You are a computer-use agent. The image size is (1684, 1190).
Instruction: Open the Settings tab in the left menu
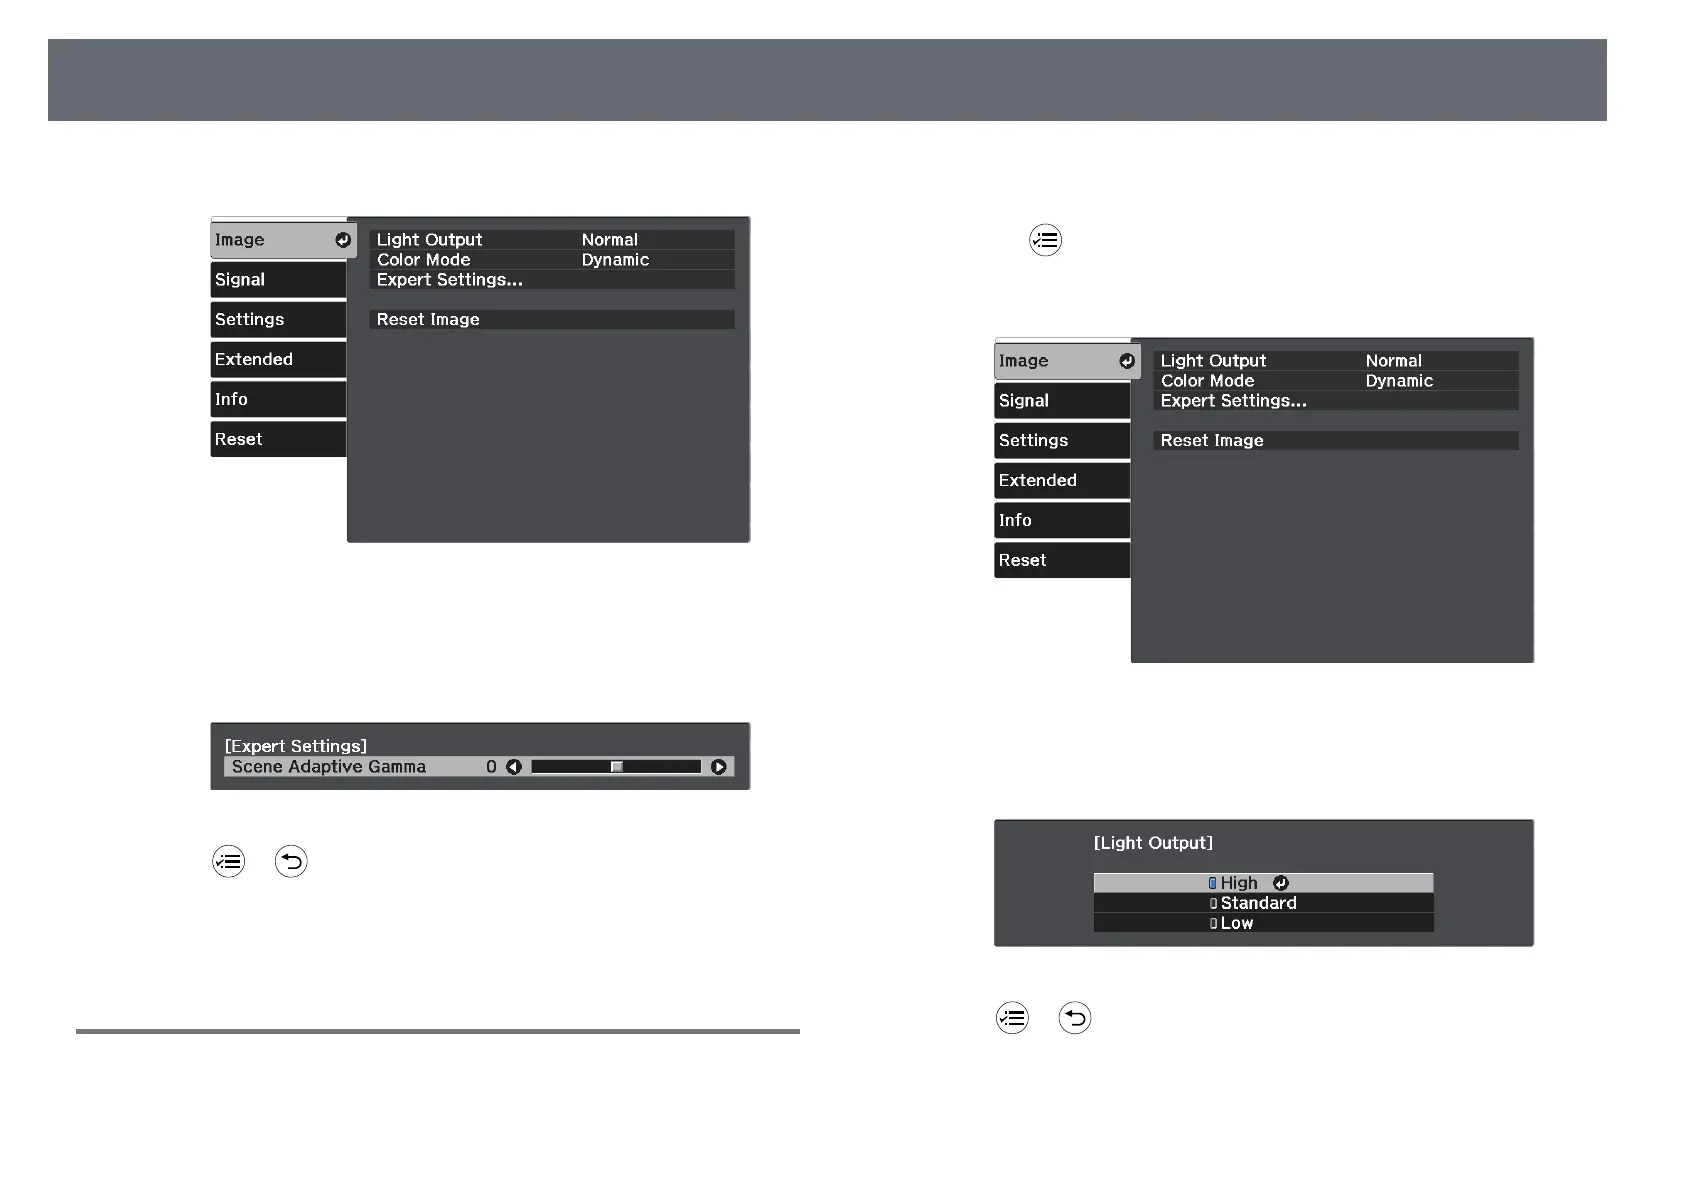point(279,320)
